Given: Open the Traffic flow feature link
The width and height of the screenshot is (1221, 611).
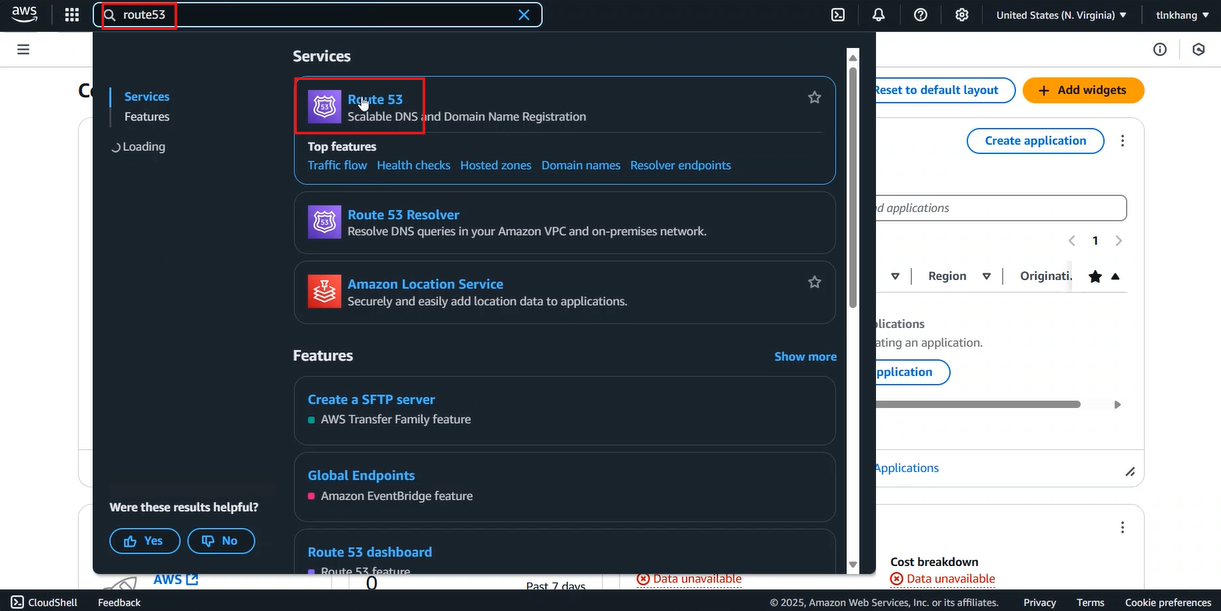Looking at the screenshot, I should tap(337, 165).
